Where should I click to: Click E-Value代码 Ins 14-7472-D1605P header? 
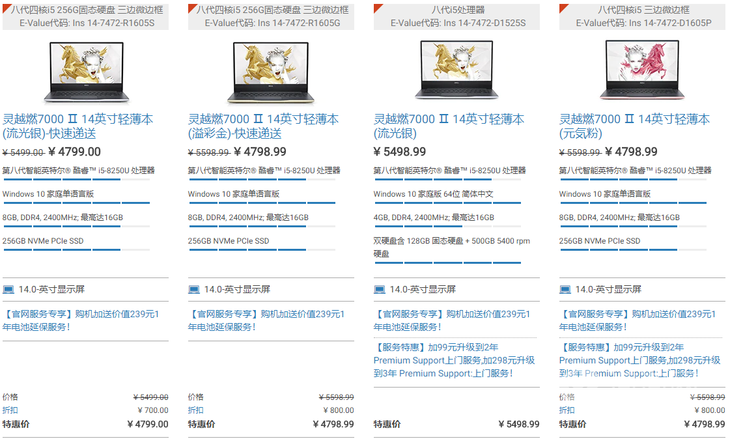643,23
